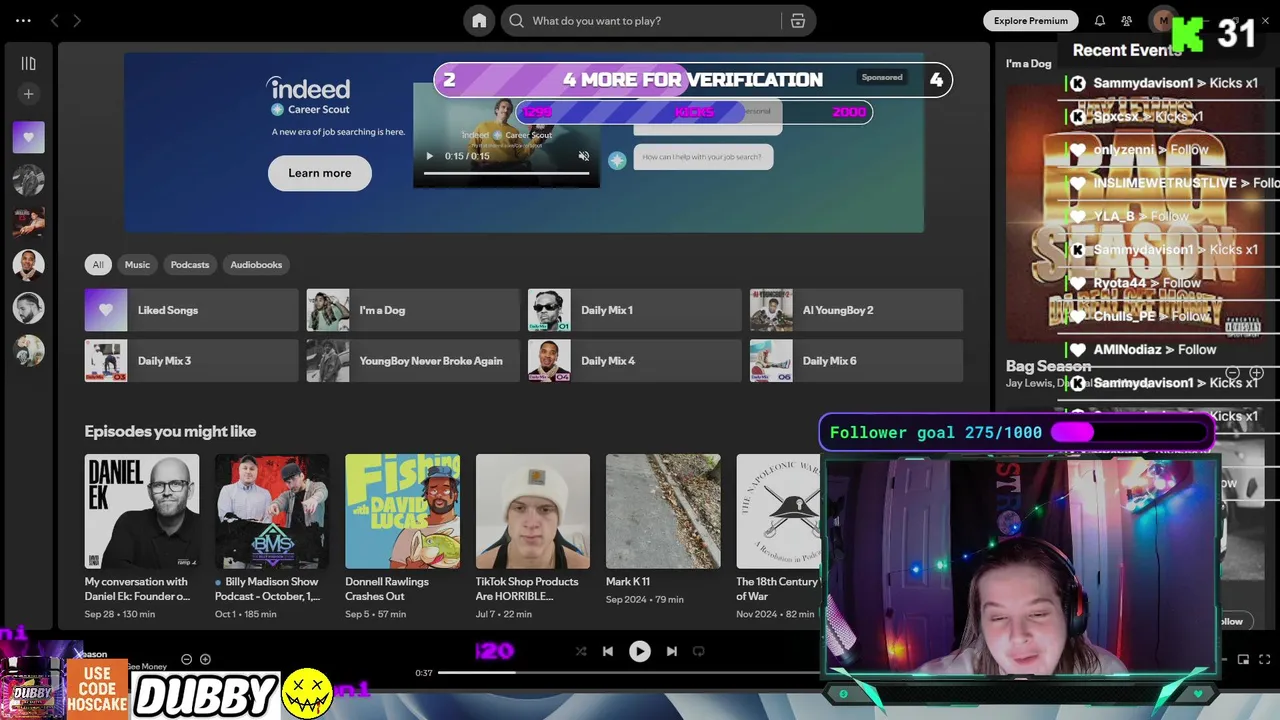
Task: Click Explore Premium button
Action: click(x=1031, y=20)
